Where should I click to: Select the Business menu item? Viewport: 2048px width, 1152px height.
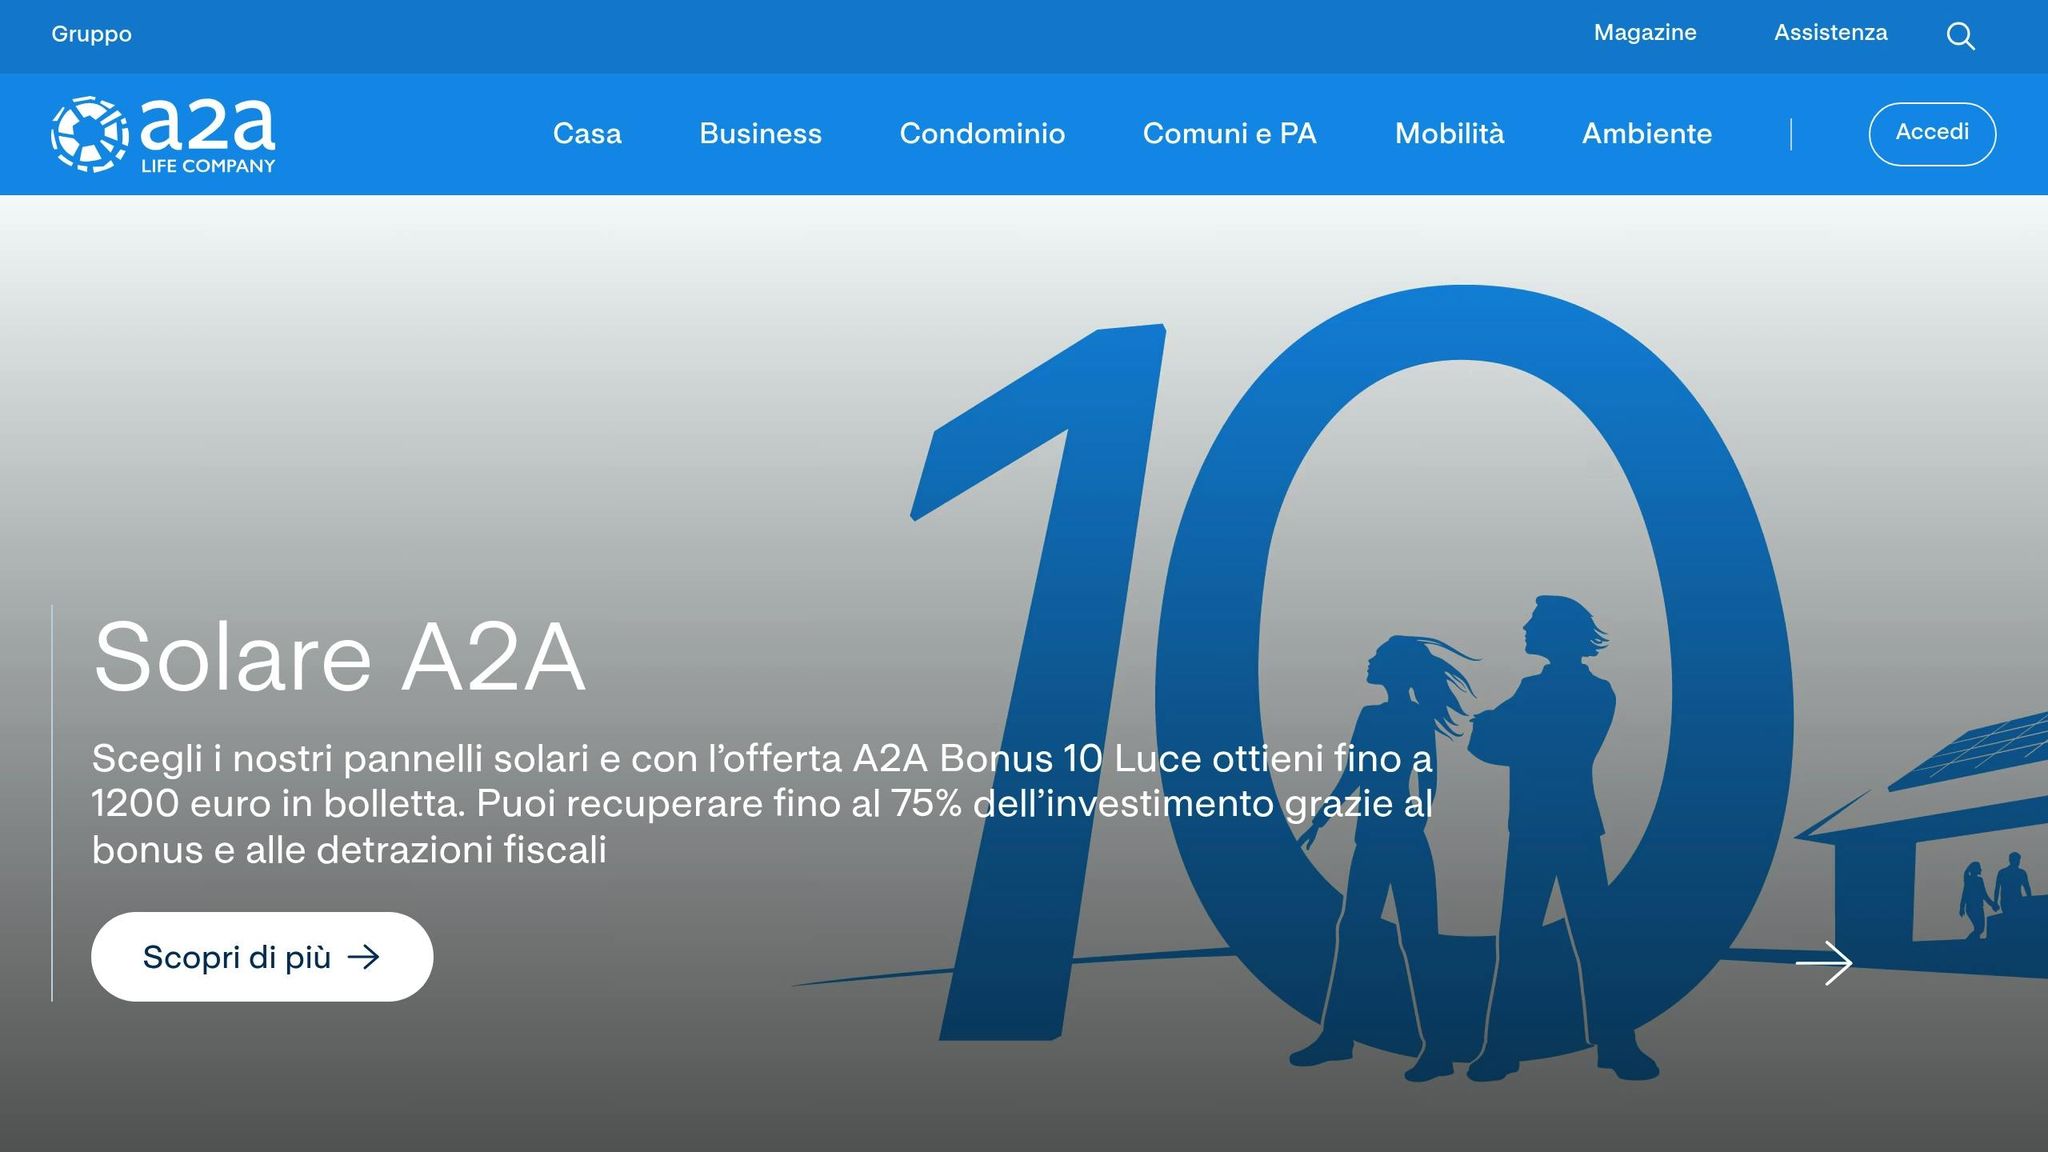[760, 134]
